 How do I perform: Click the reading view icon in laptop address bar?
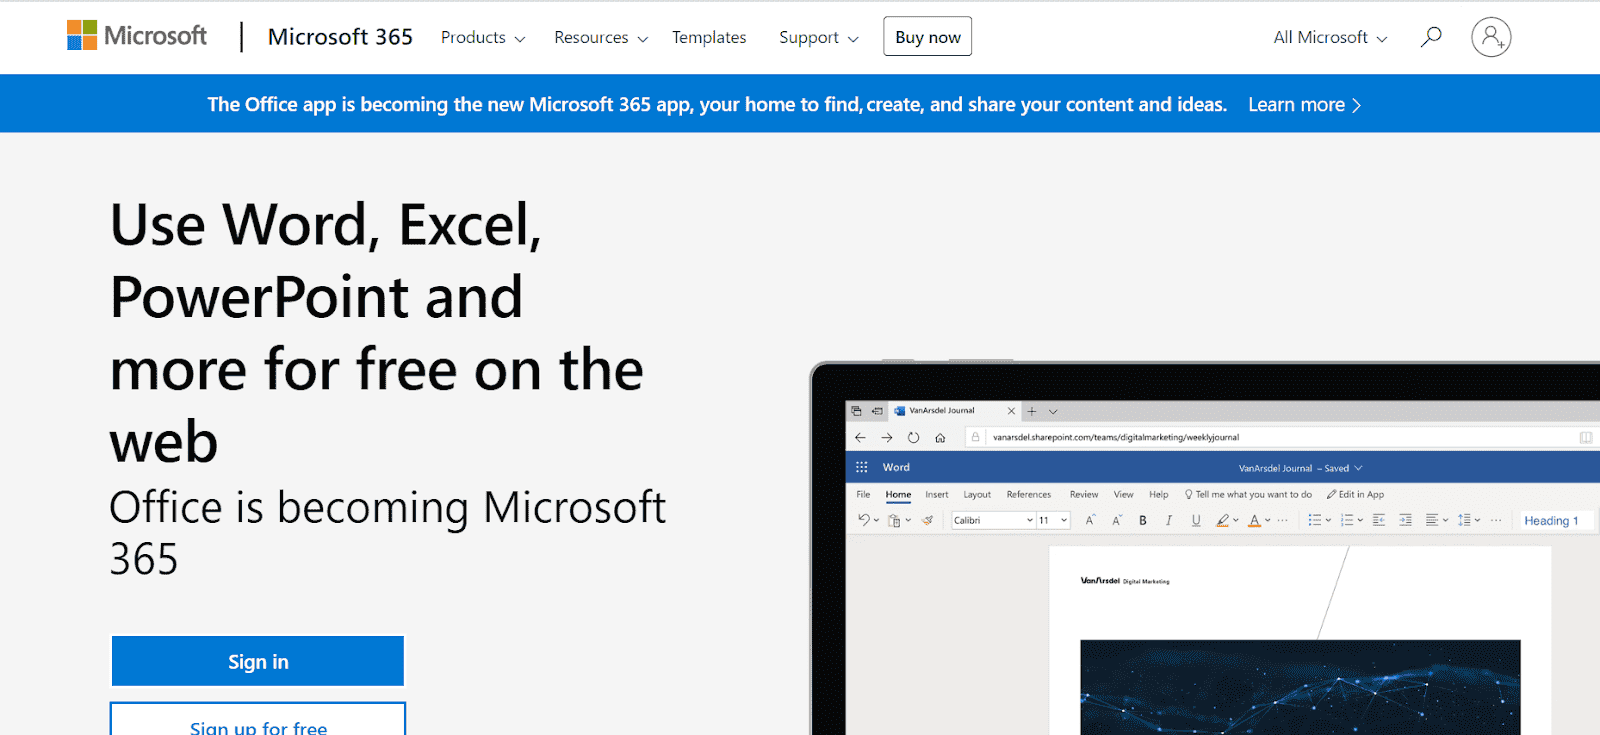(1586, 437)
